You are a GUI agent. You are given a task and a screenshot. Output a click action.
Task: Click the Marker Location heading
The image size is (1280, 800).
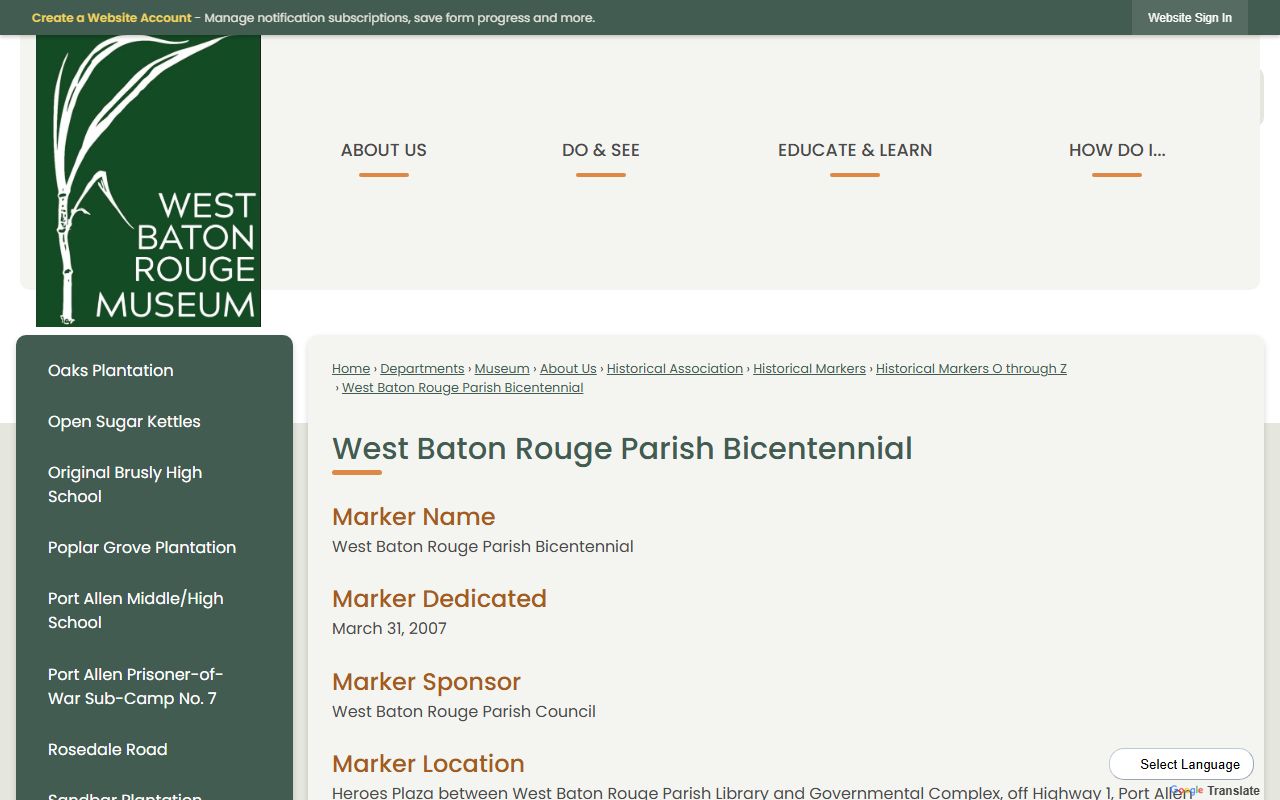pyautogui.click(x=428, y=764)
